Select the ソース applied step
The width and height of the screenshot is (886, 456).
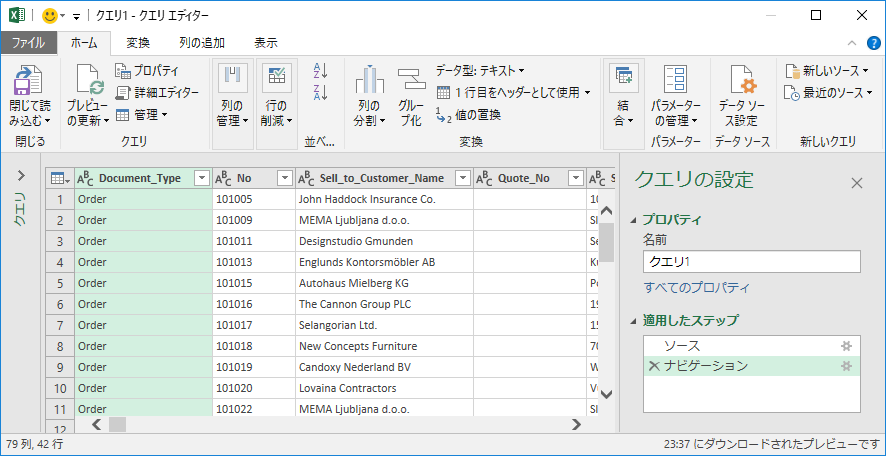point(683,345)
